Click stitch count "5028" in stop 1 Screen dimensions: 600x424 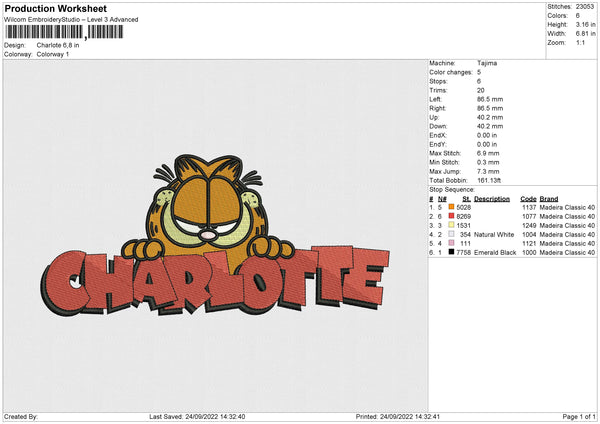click(463, 207)
